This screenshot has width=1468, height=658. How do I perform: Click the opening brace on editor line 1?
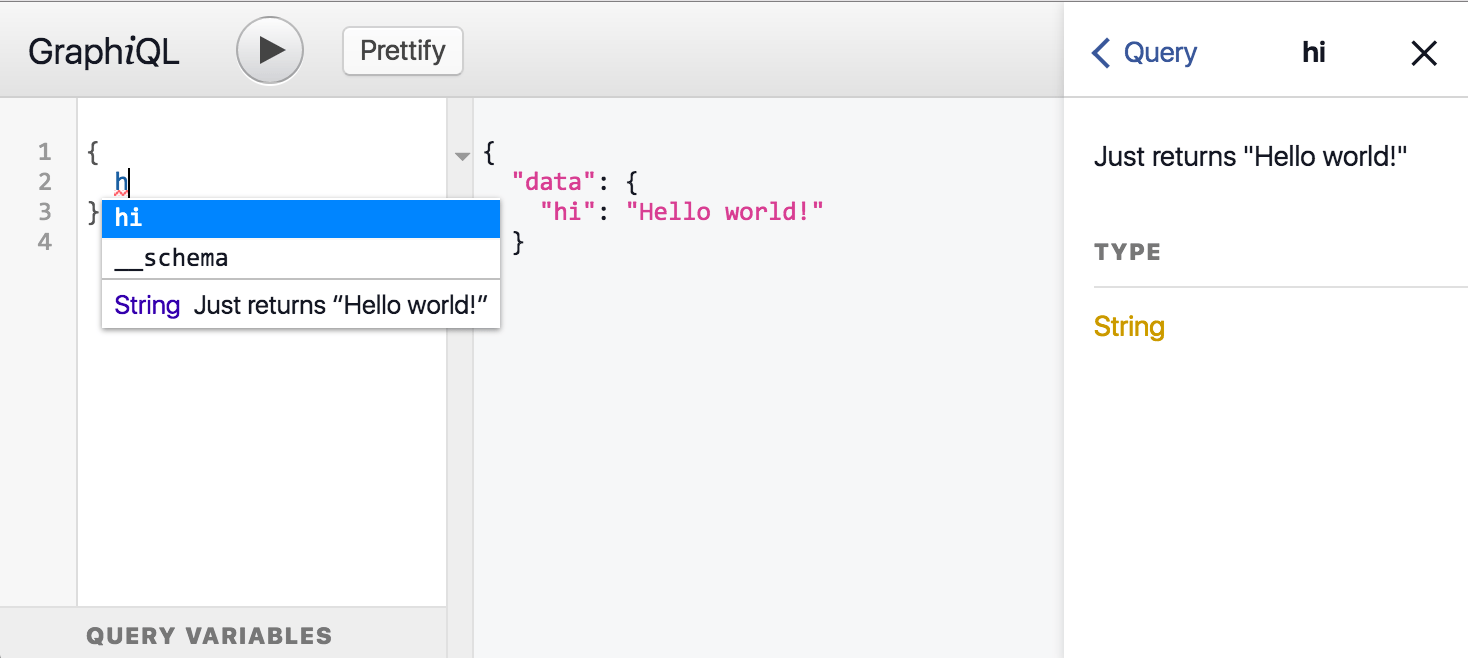click(x=93, y=152)
